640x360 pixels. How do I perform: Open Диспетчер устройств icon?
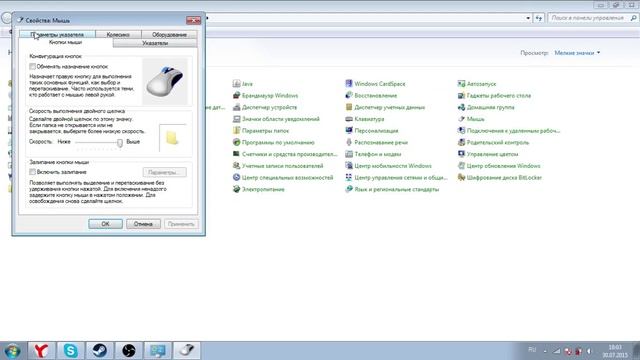click(236, 107)
